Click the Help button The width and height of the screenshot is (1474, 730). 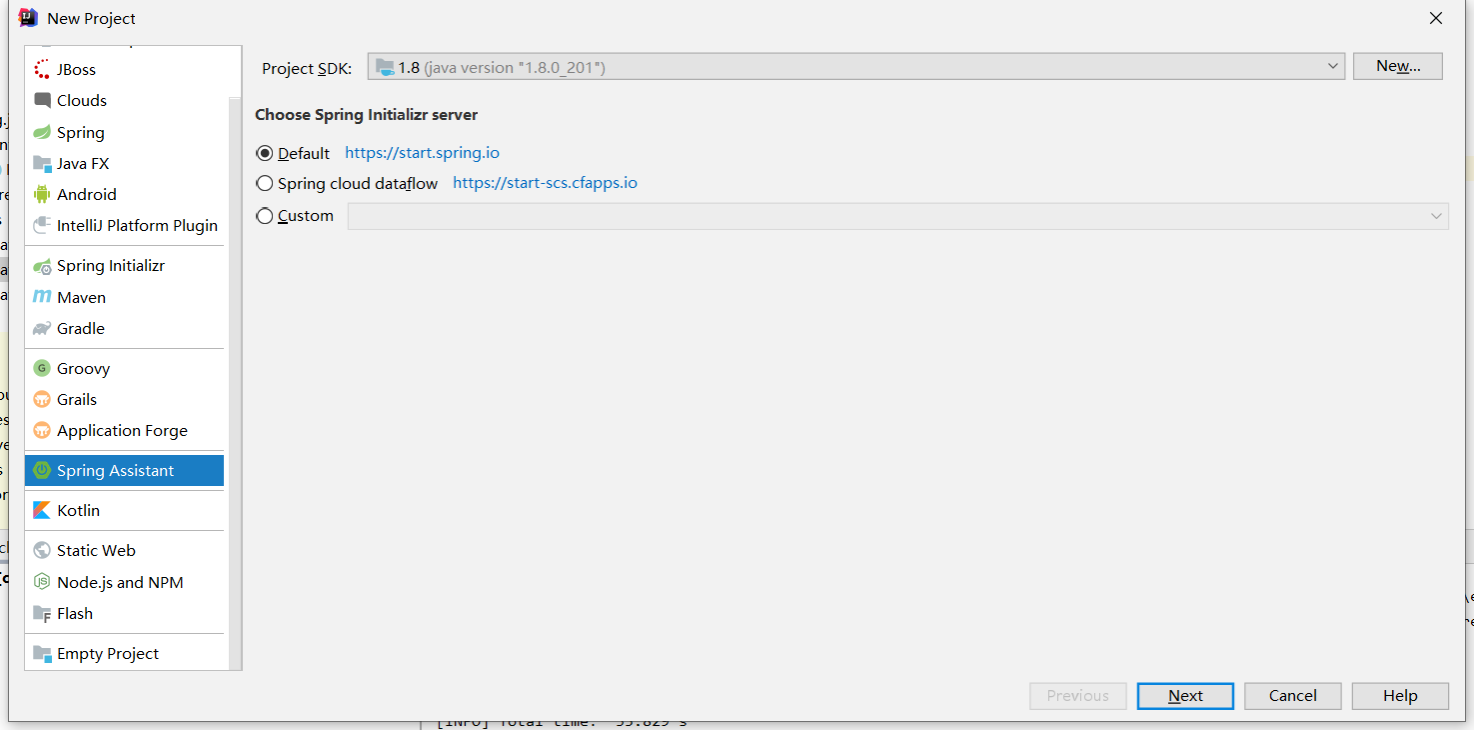(1400, 696)
